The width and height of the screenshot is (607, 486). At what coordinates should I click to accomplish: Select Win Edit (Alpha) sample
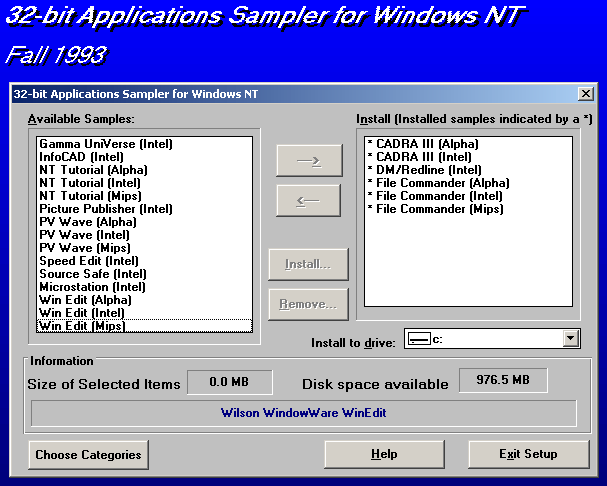(144, 300)
